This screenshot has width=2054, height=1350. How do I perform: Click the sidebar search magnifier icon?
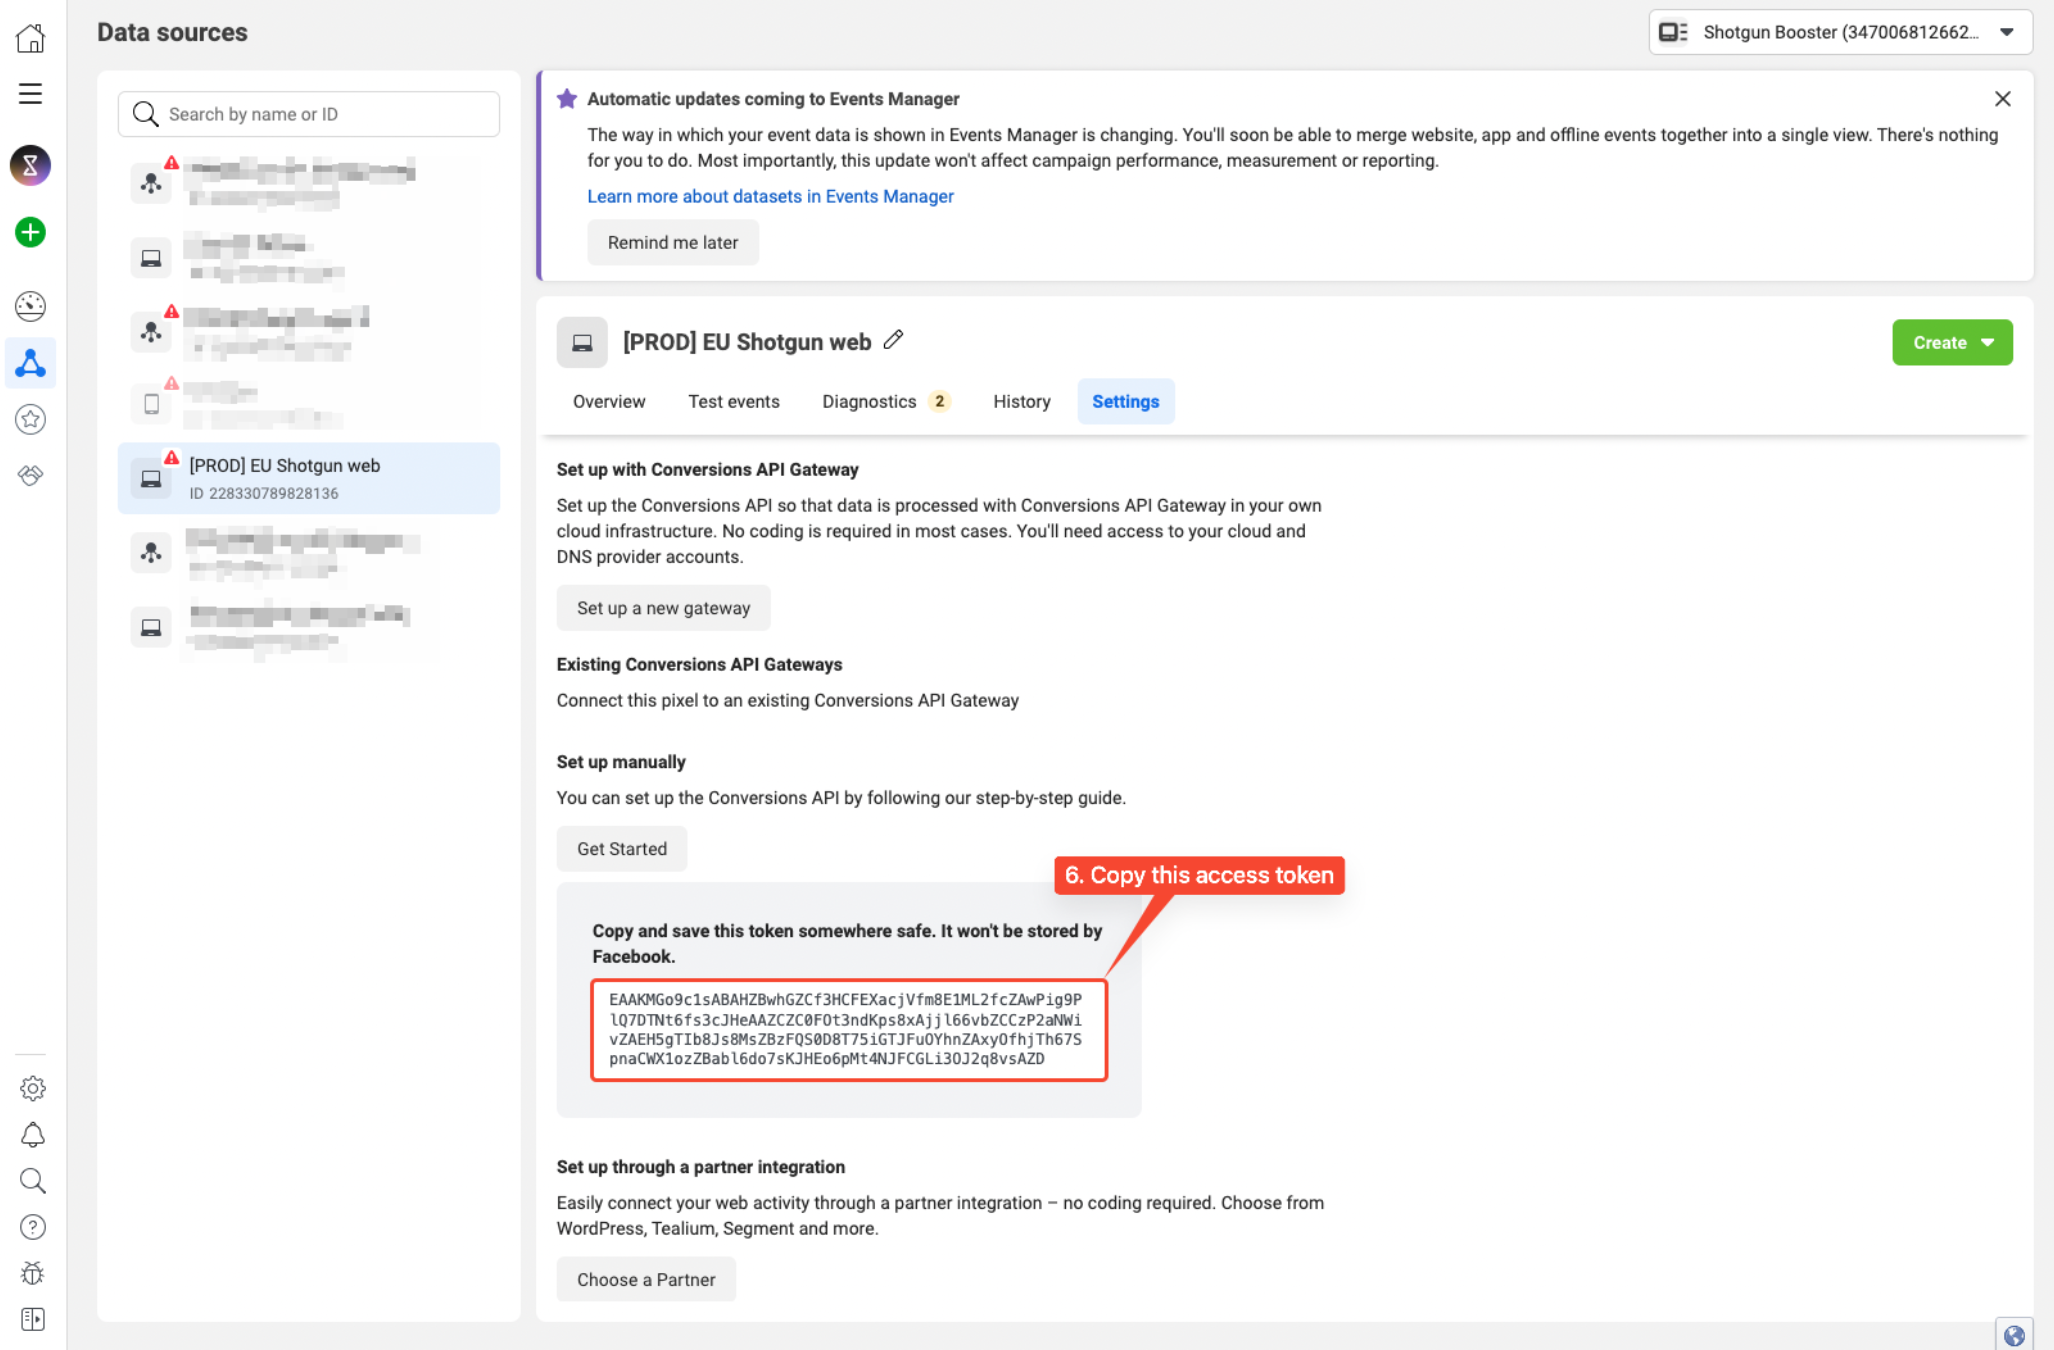(33, 1181)
